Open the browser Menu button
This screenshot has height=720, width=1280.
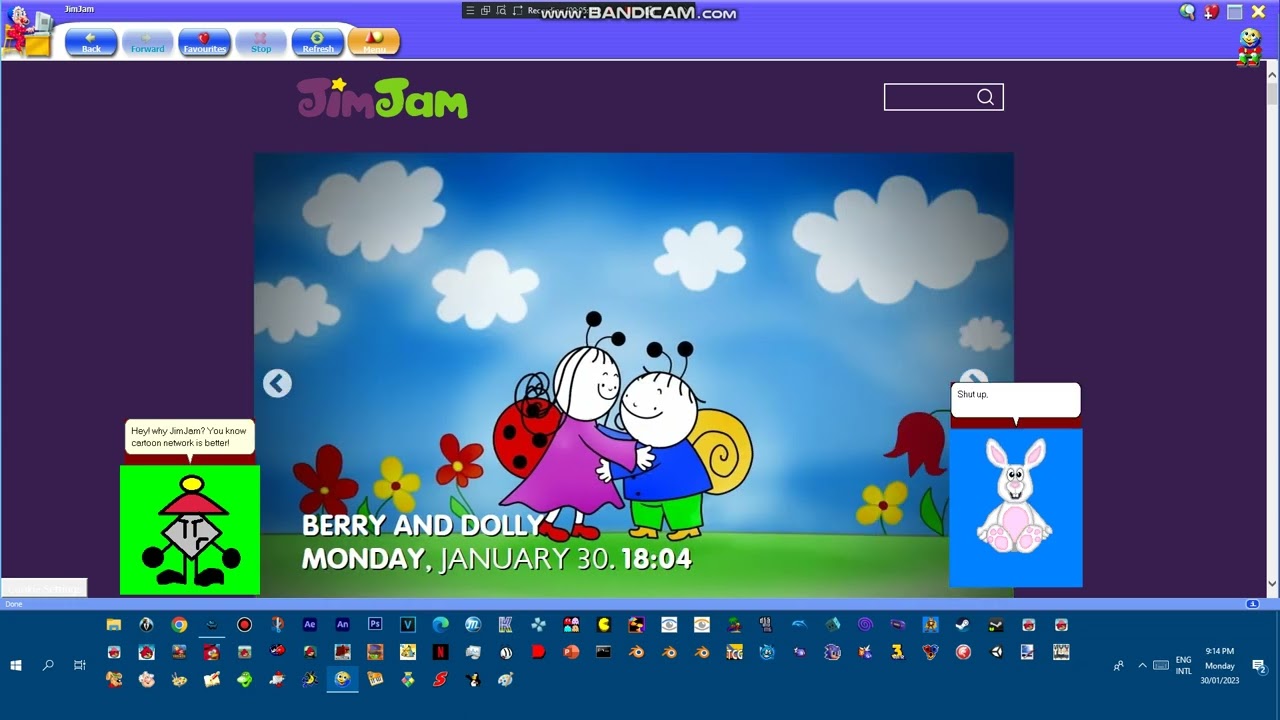coord(374,42)
